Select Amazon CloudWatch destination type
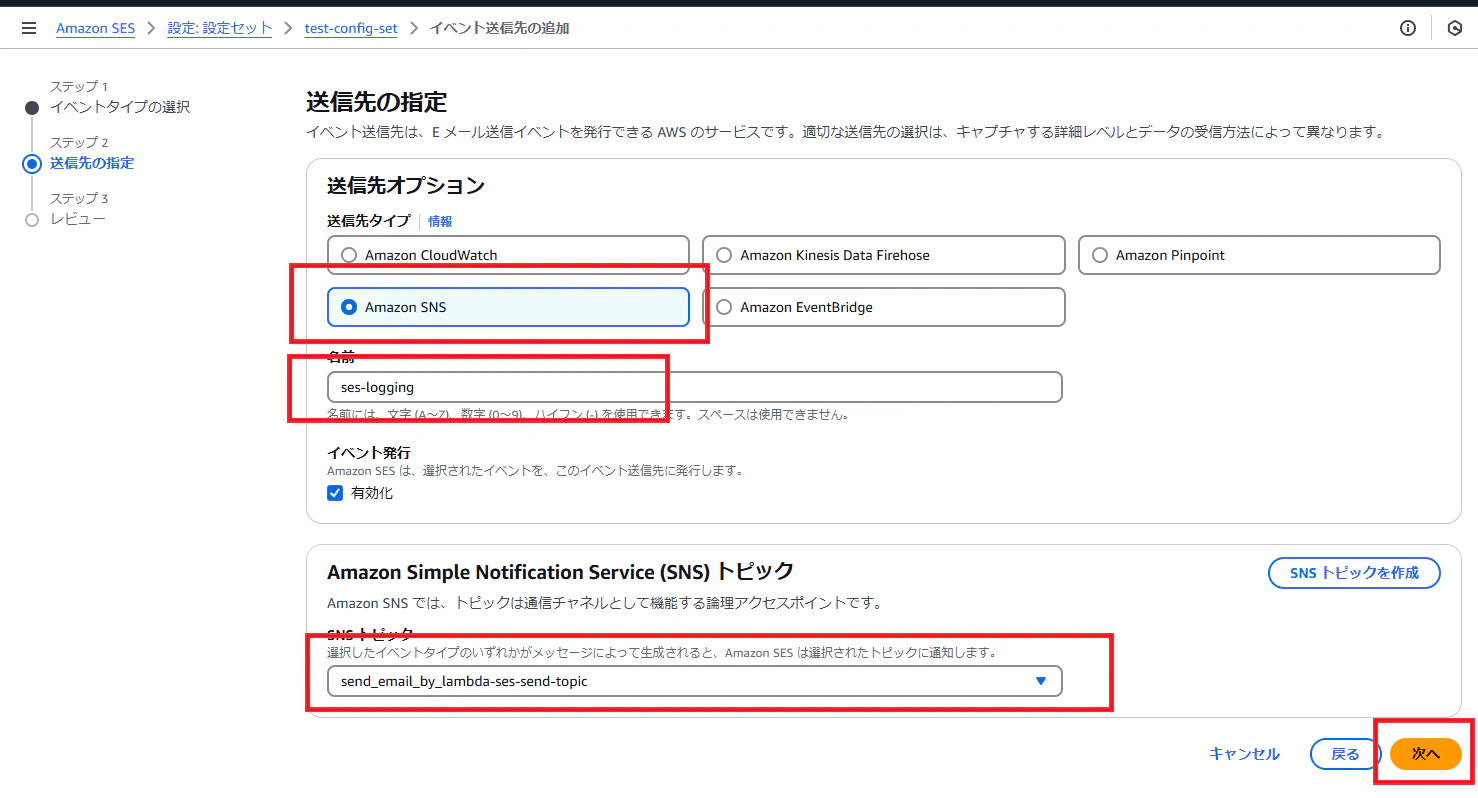1478x798 pixels. (x=508, y=255)
